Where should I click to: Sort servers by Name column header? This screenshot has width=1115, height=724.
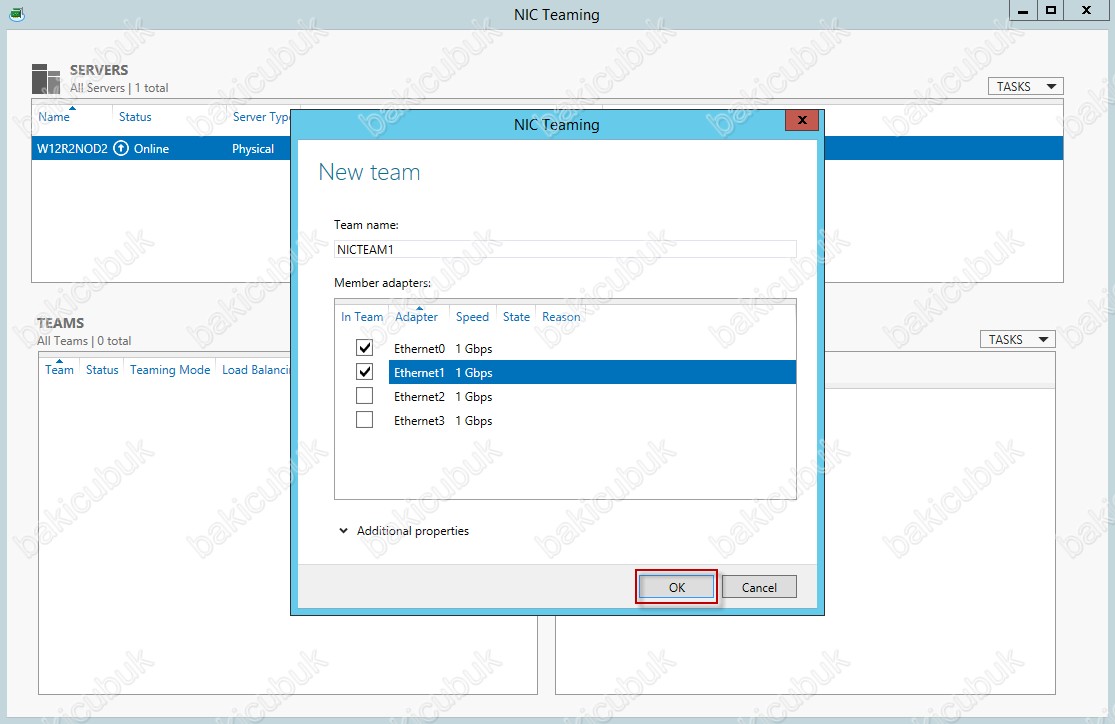(54, 117)
